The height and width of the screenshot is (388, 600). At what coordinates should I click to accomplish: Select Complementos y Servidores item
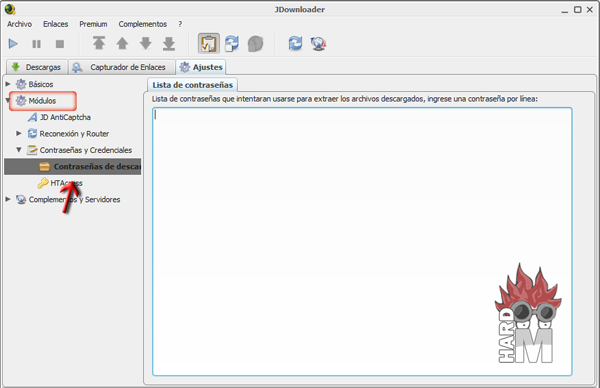tap(75, 199)
